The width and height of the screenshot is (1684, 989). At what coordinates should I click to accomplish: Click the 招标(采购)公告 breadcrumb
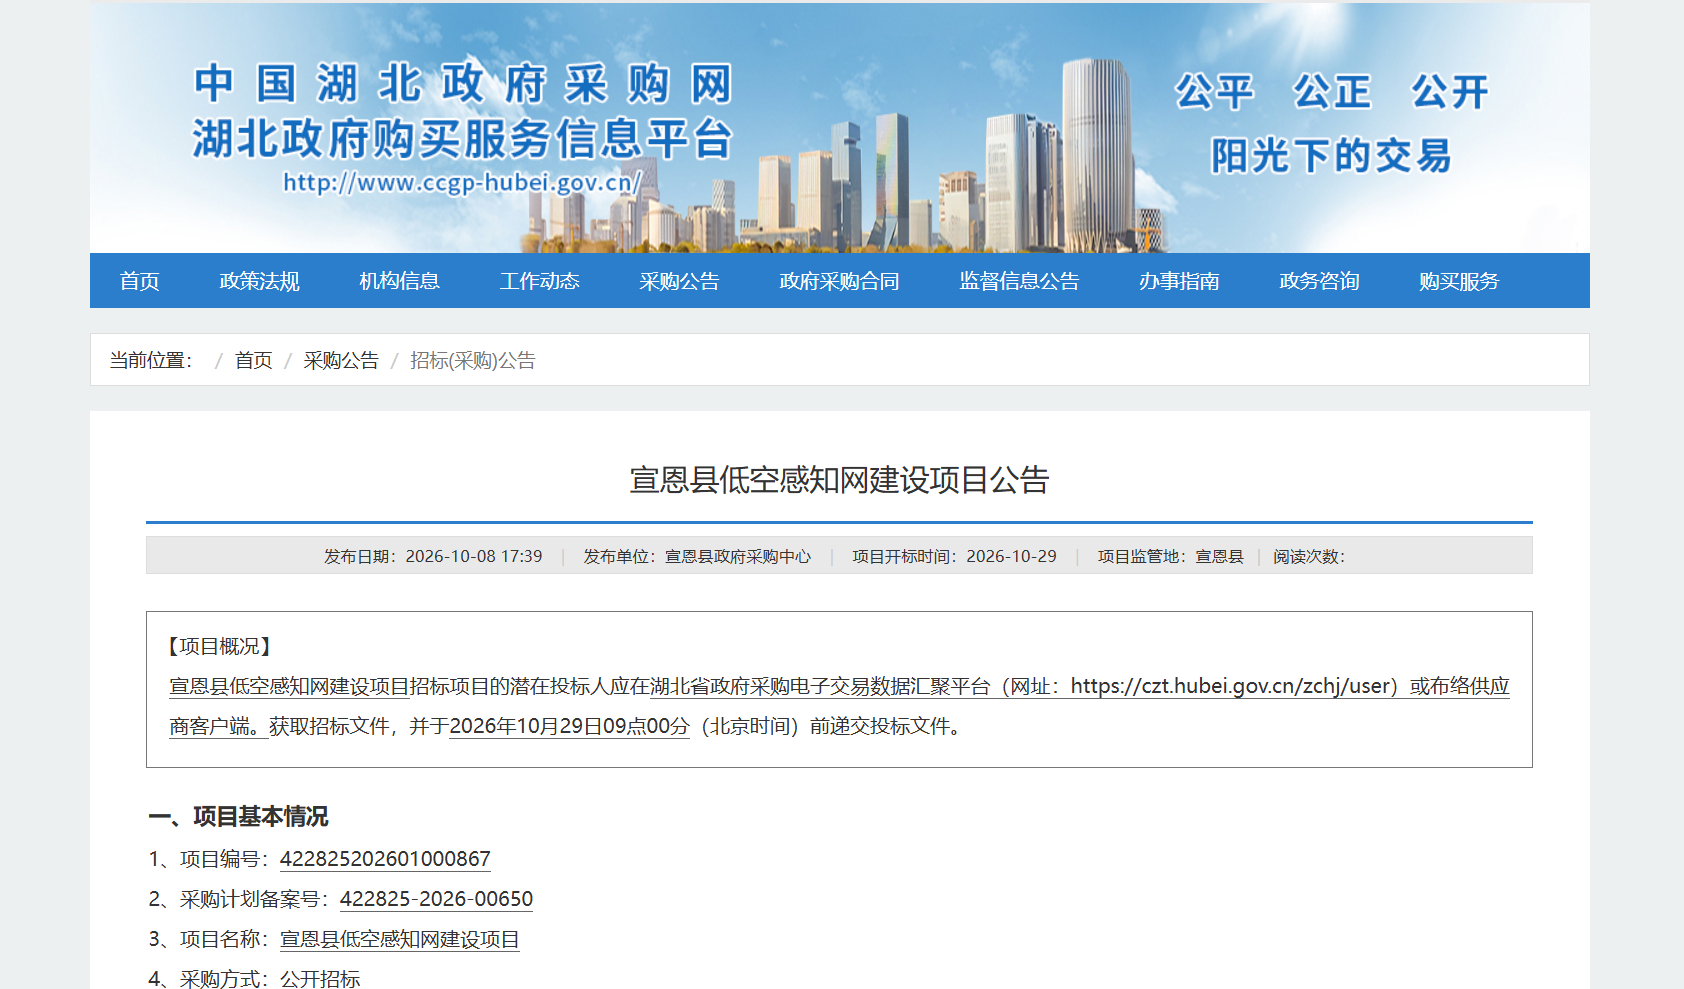click(473, 360)
